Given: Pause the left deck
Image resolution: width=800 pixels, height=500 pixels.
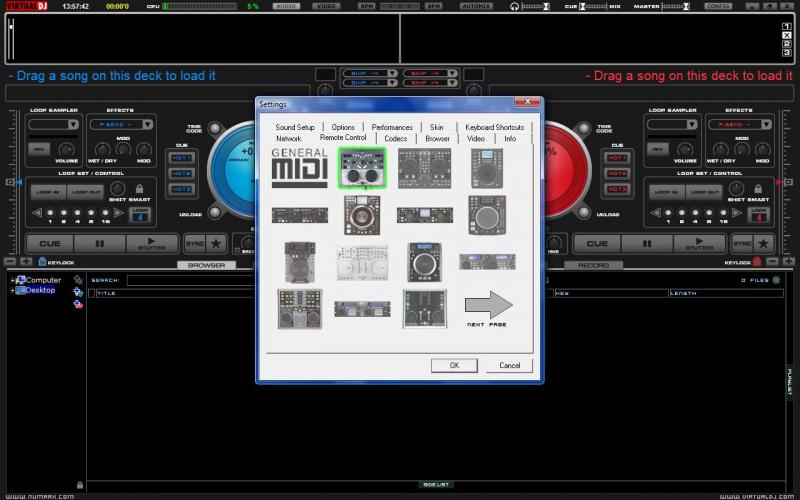Looking at the screenshot, I should pos(99,244).
